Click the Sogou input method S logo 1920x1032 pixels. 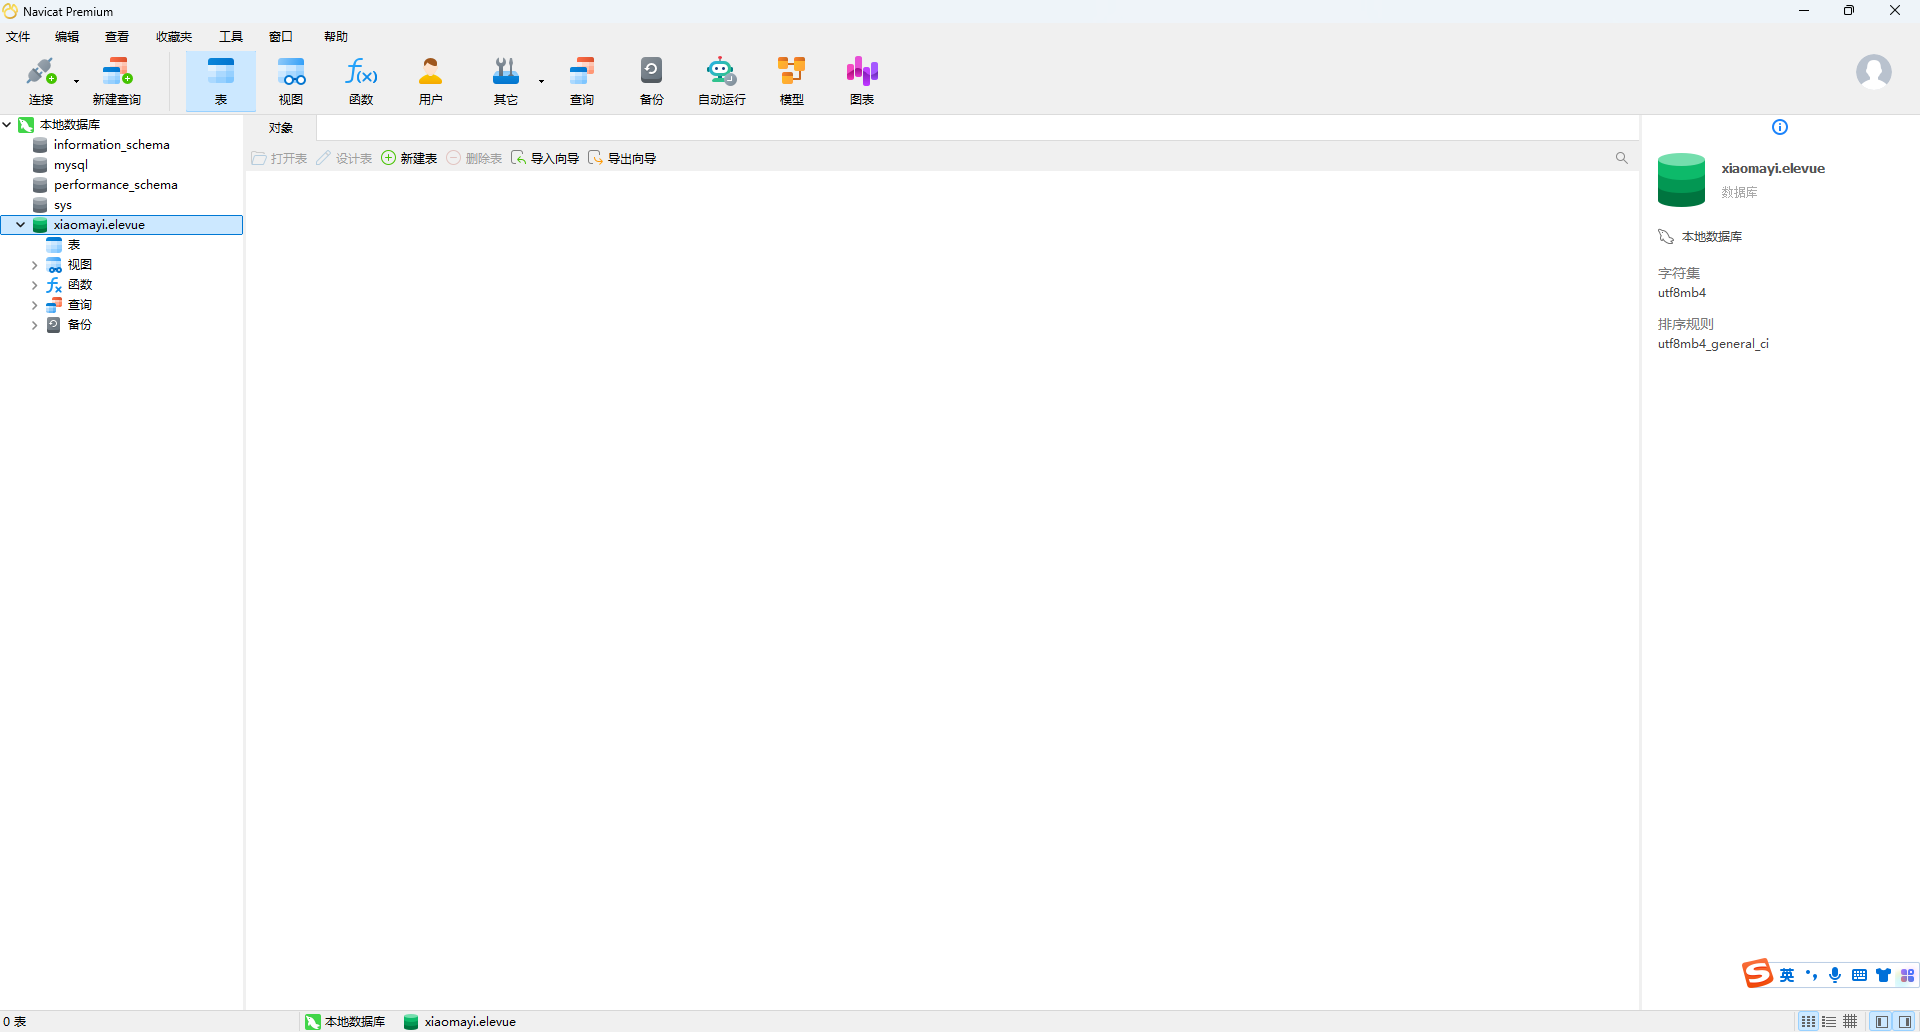[1757, 973]
